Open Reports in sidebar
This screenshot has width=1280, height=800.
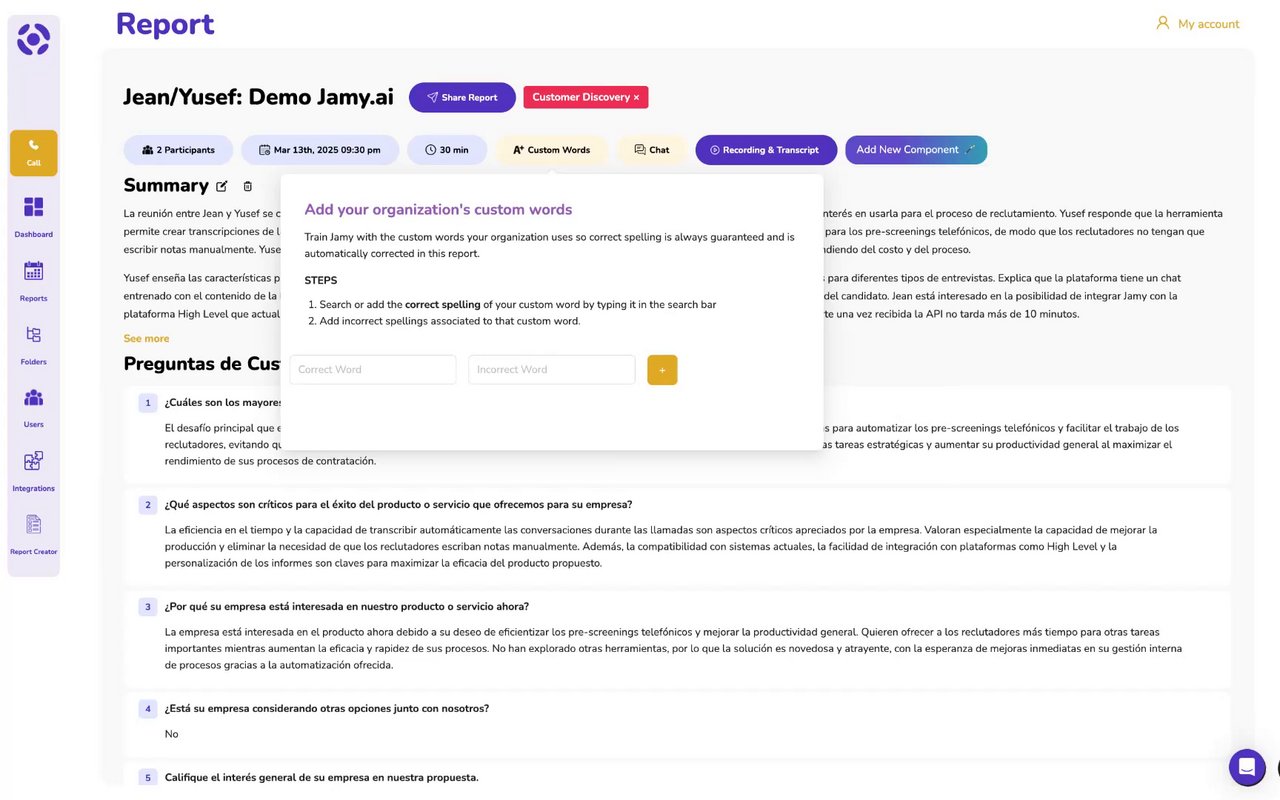click(34, 281)
